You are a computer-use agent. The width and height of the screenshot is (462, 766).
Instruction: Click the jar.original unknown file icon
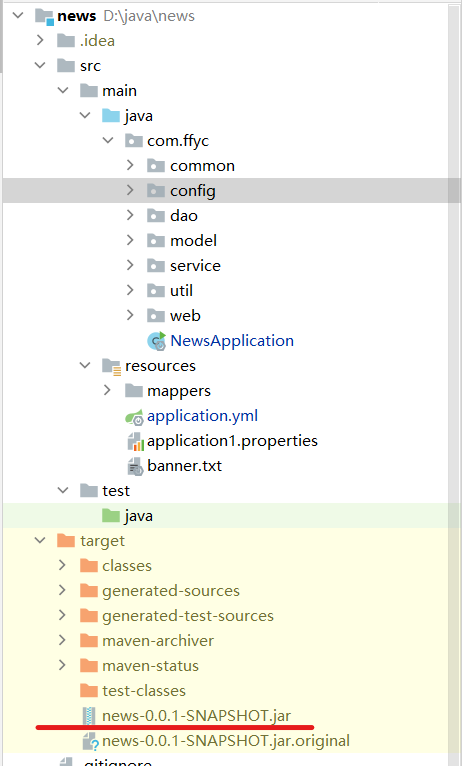[90, 742]
